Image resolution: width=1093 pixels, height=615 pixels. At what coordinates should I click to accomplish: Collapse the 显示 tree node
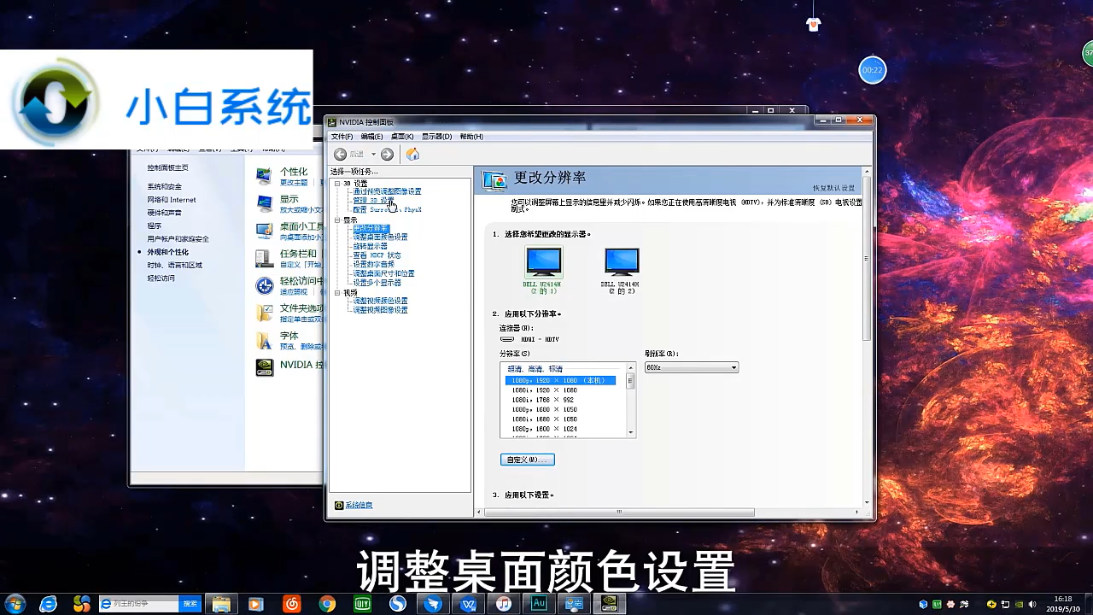pyautogui.click(x=337, y=220)
